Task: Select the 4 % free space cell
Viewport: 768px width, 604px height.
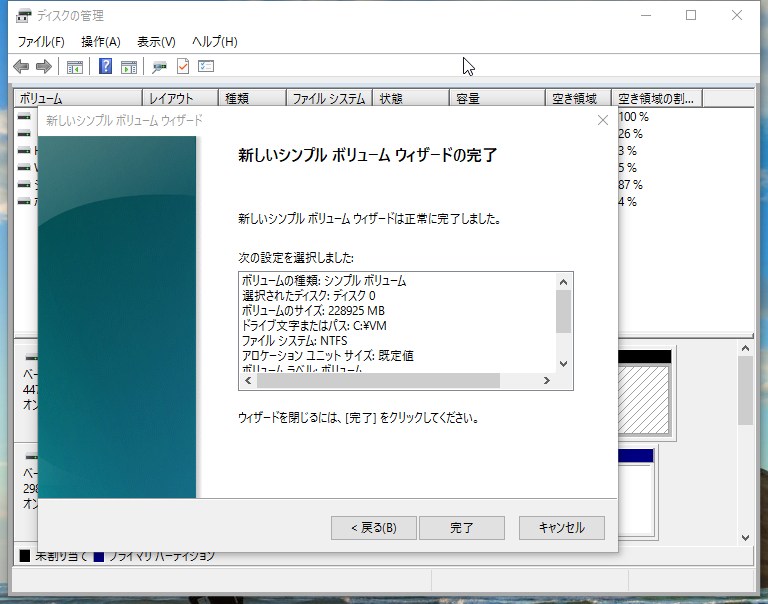Action: (627, 201)
